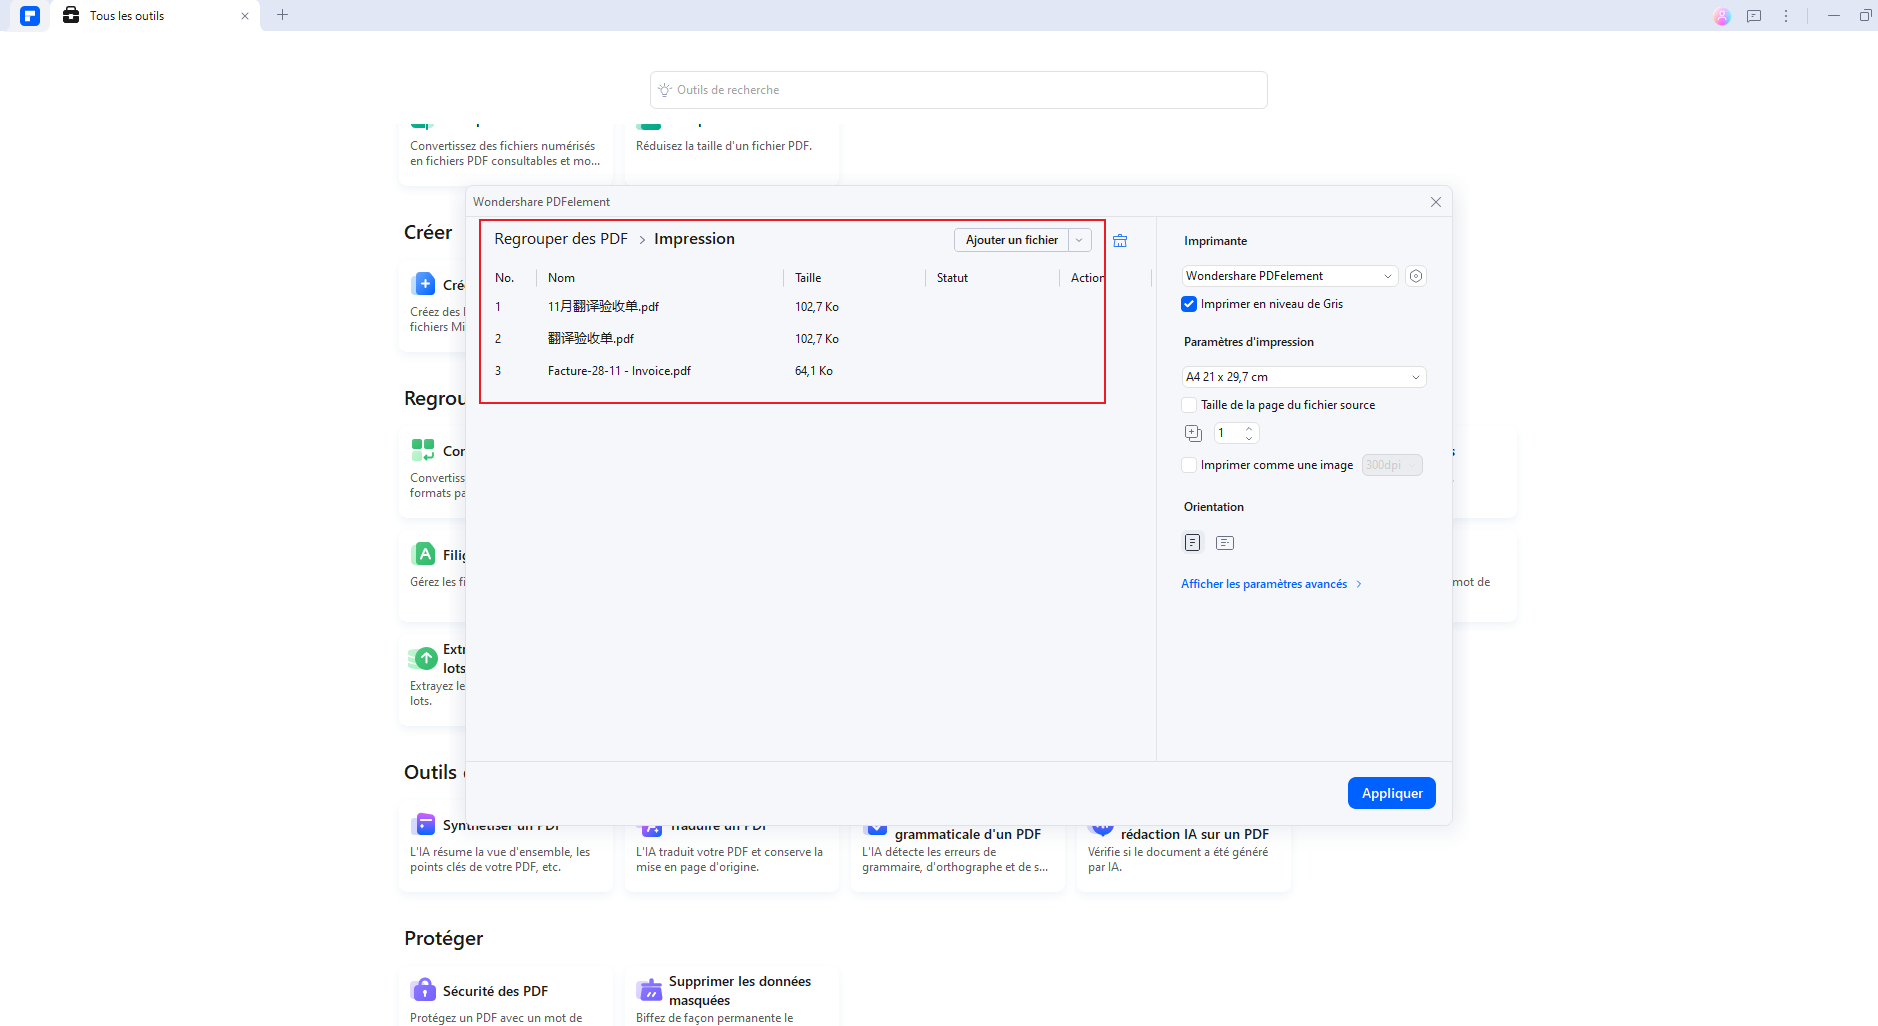Click the 64,1 Ko size cell
The width and height of the screenshot is (1878, 1026).
[814, 371]
